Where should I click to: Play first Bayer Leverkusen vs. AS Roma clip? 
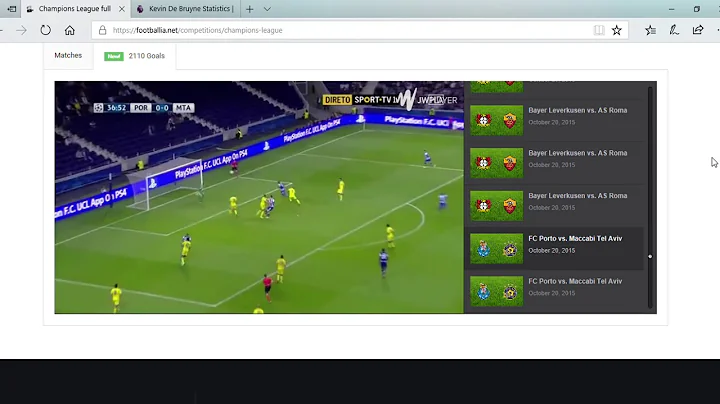554,120
